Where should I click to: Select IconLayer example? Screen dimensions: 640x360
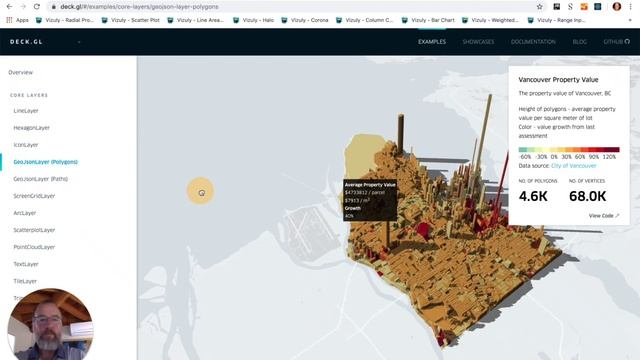(26, 145)
